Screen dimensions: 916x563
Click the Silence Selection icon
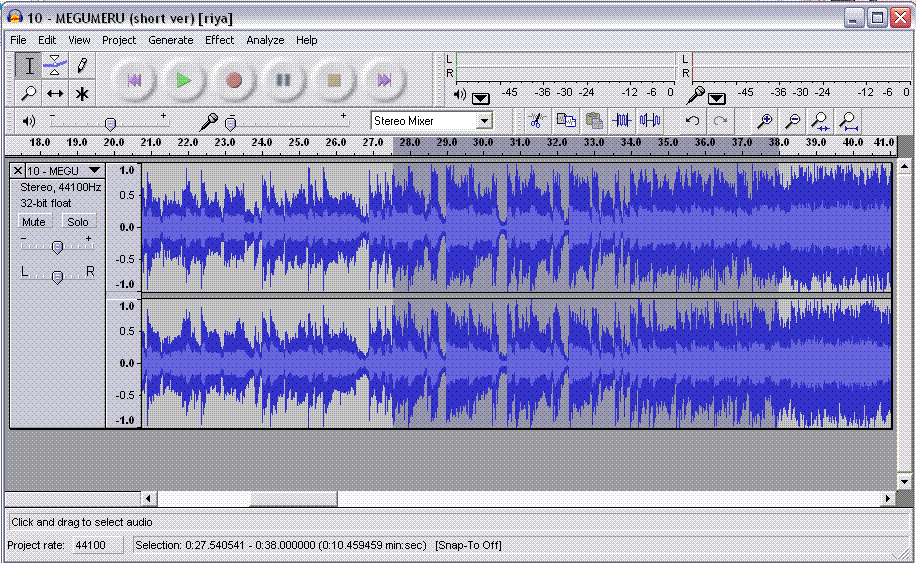pos(650,121)
